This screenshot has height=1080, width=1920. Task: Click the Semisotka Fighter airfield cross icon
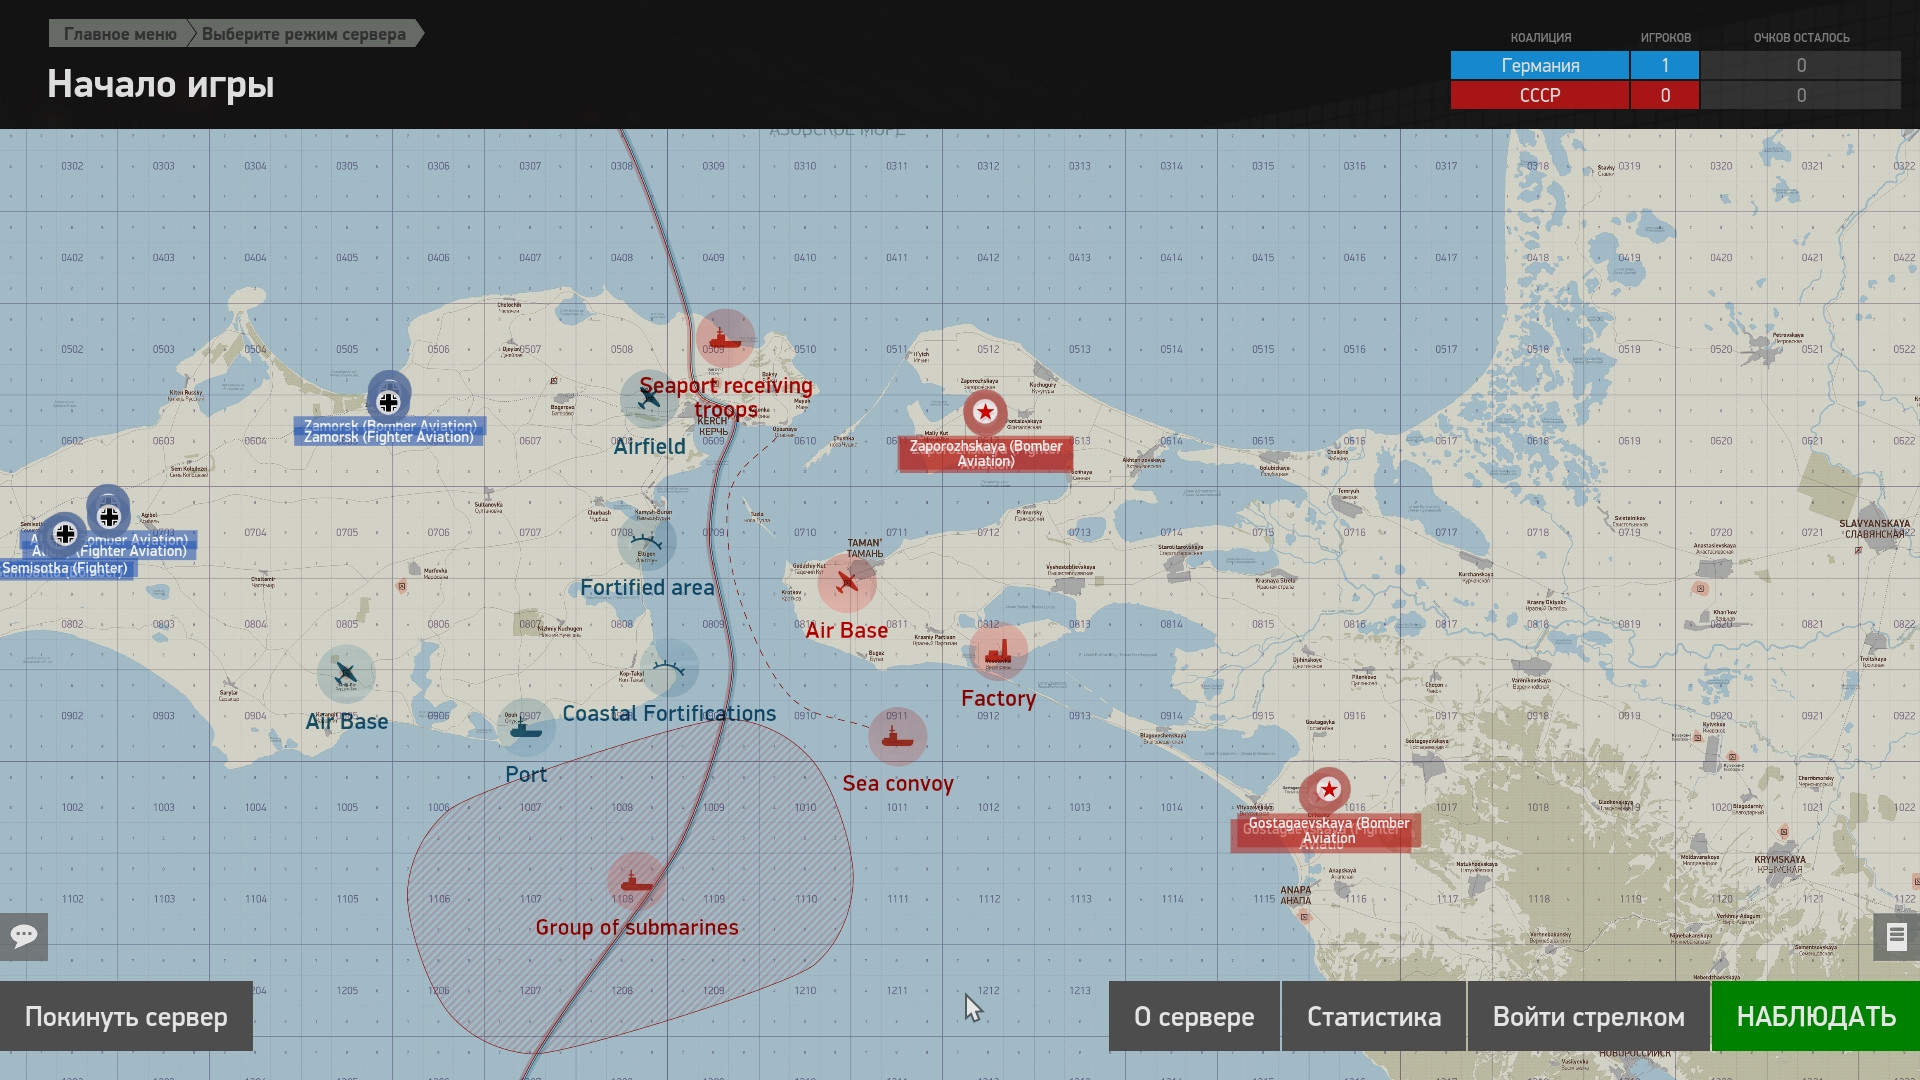(65, 533)
